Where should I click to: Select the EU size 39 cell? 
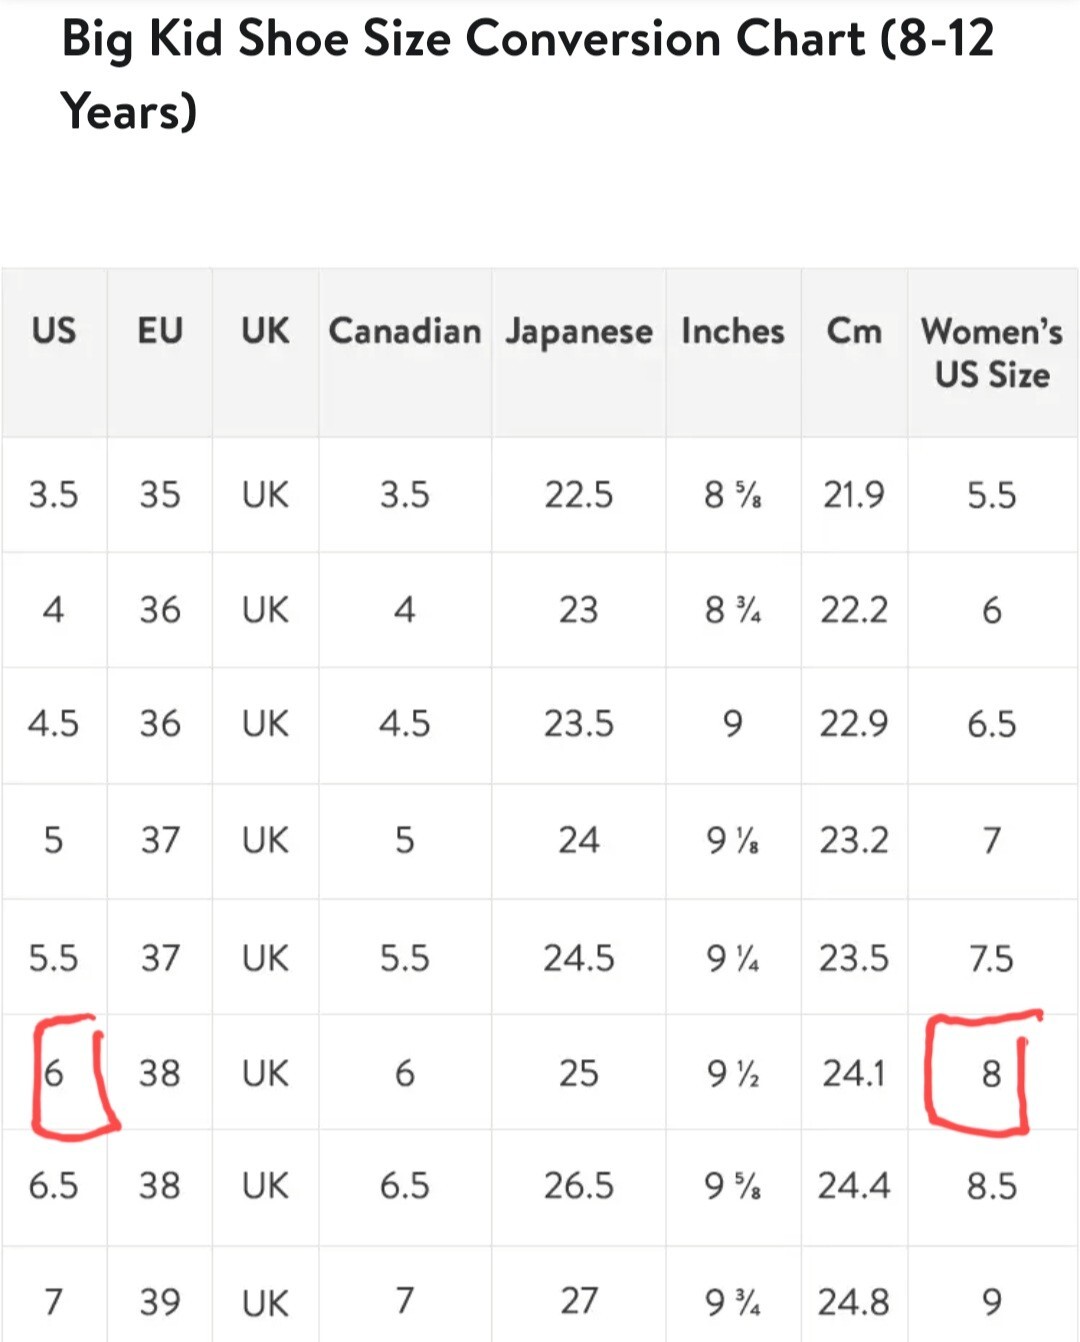(160, 1302)
